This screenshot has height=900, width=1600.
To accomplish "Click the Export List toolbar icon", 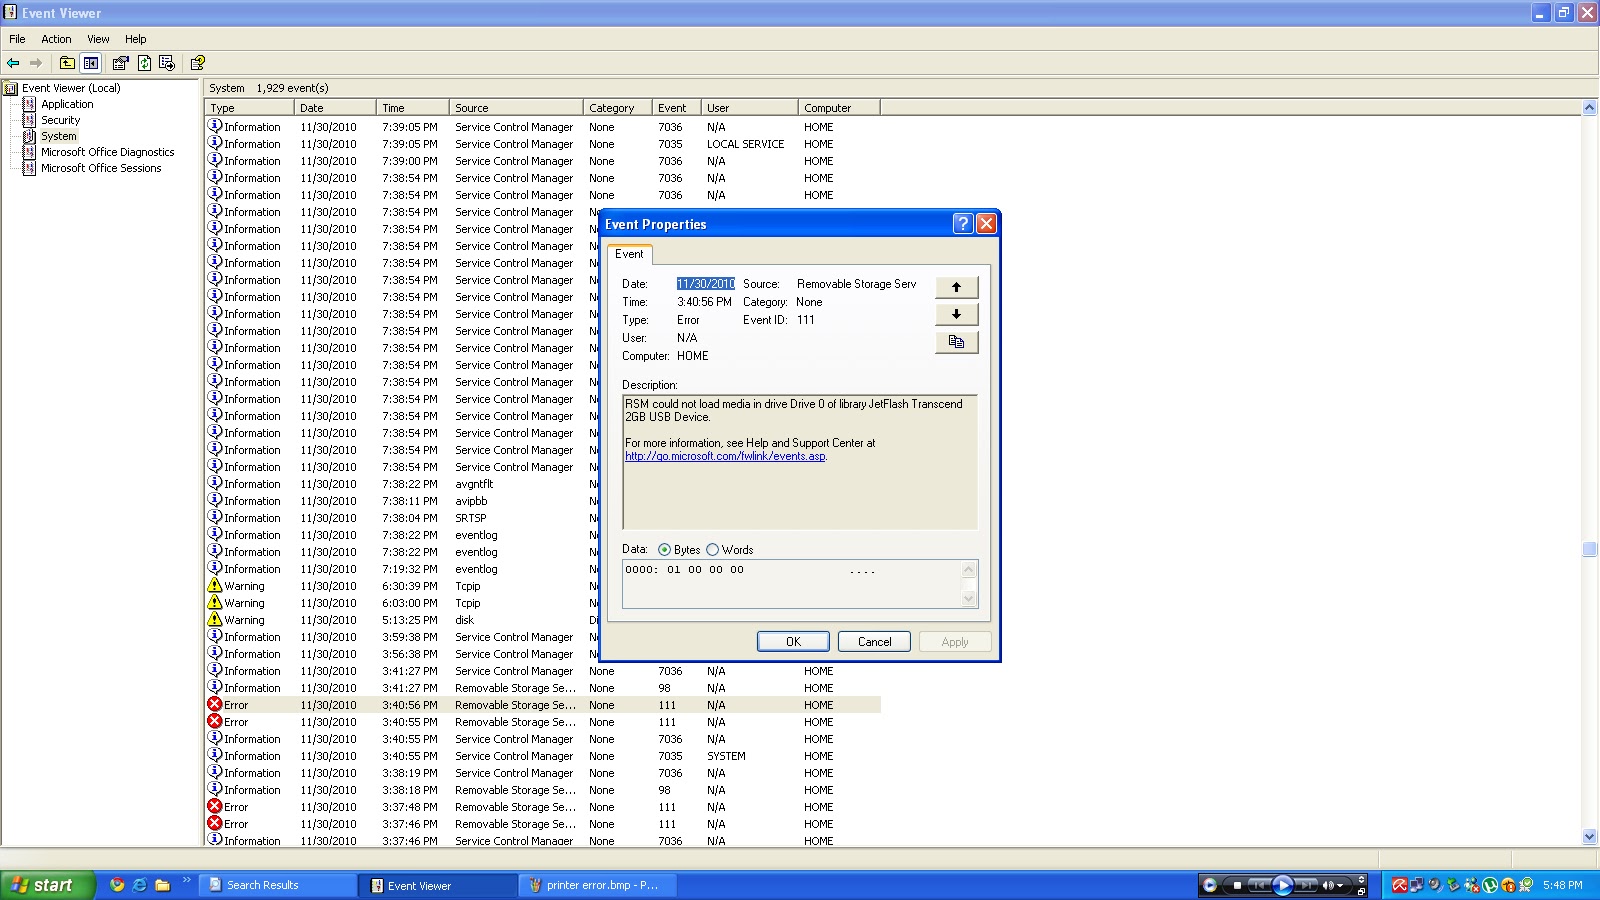I will [x=166, y=63].
